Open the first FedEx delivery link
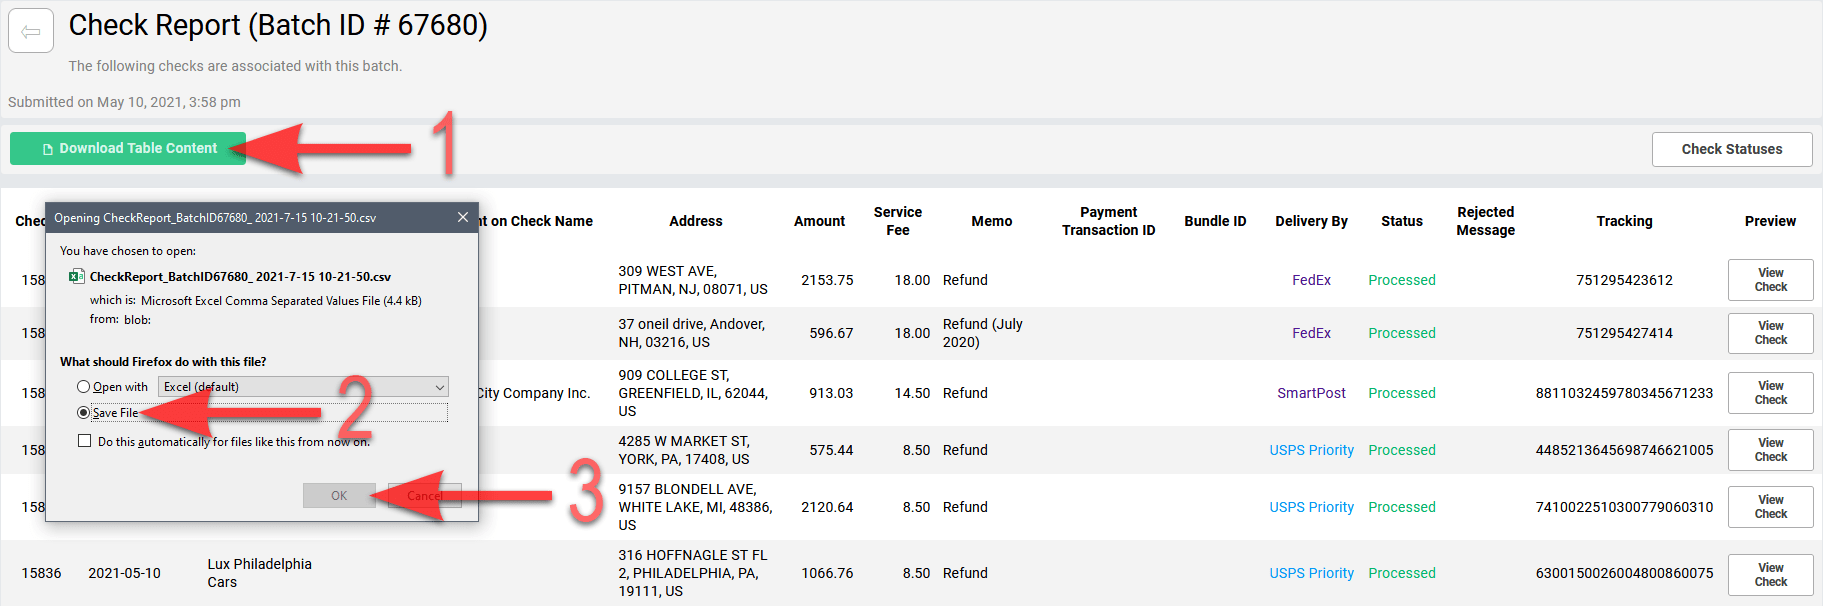1823x606 pixels. pos(1311,280)
